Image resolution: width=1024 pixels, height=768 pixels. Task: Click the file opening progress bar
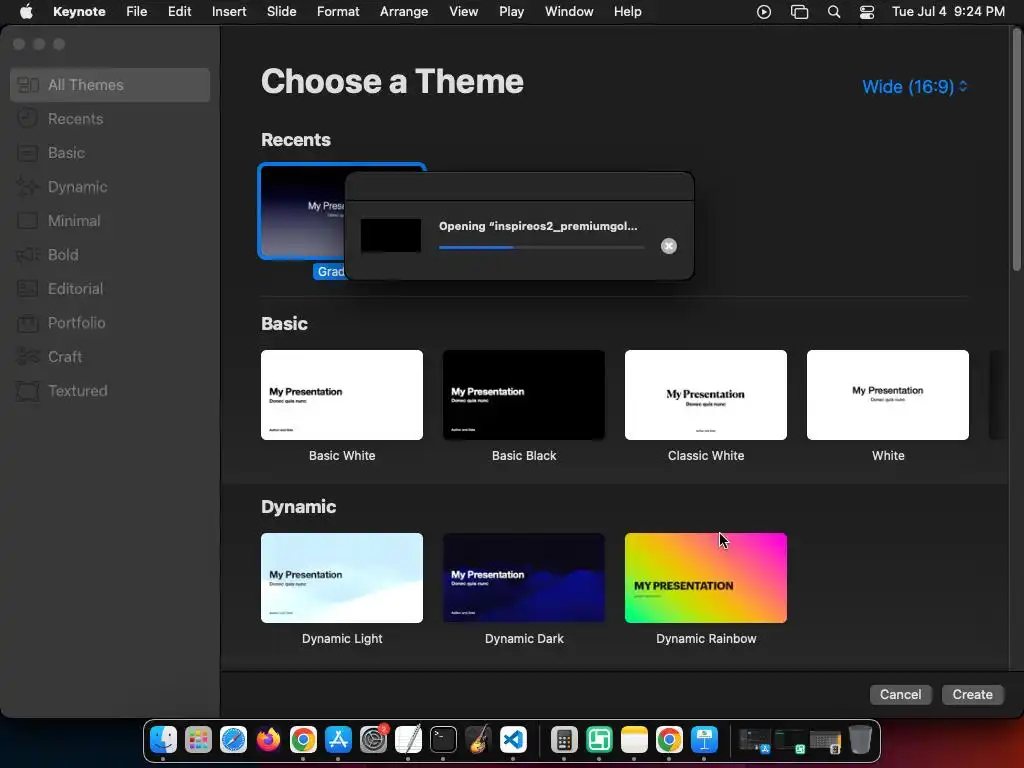click(x=541, y=248)
